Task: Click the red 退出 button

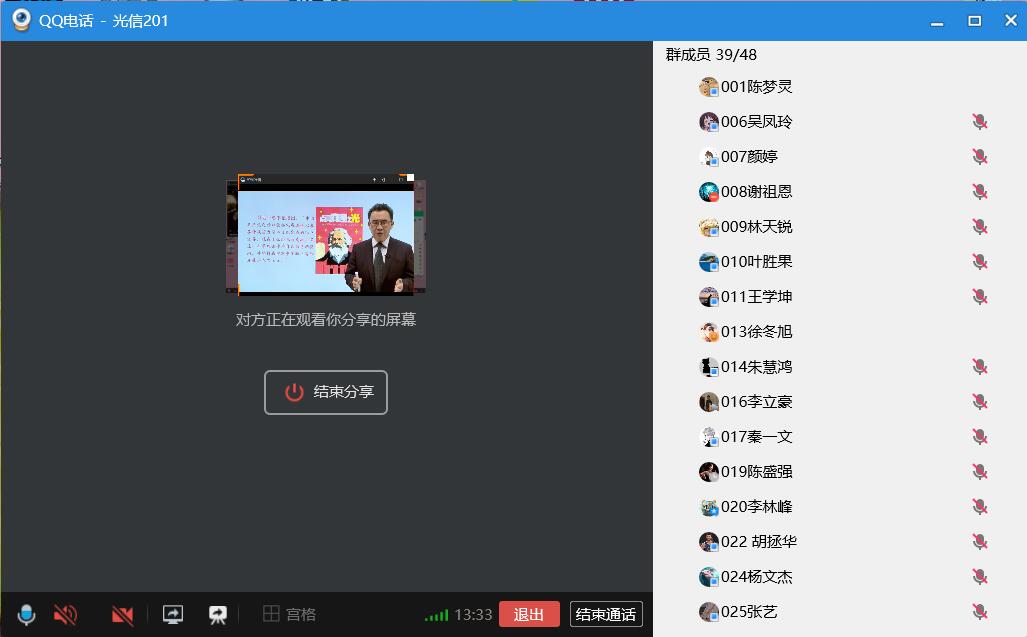Action: [529, 614]
